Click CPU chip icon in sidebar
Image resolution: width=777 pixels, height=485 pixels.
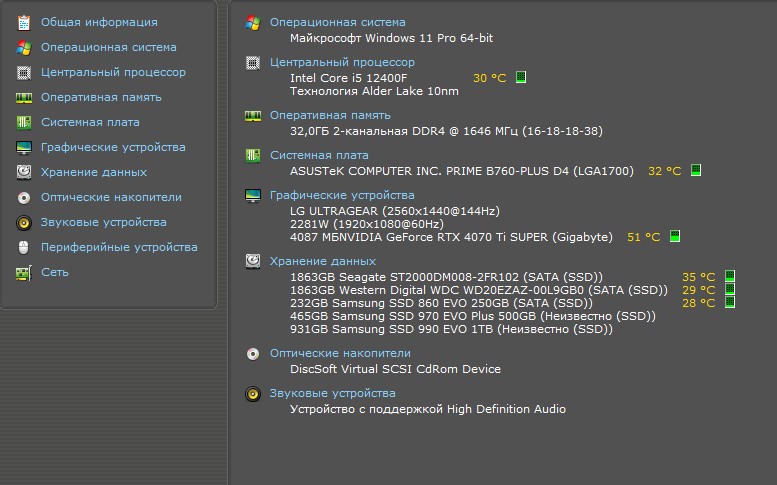24,73
